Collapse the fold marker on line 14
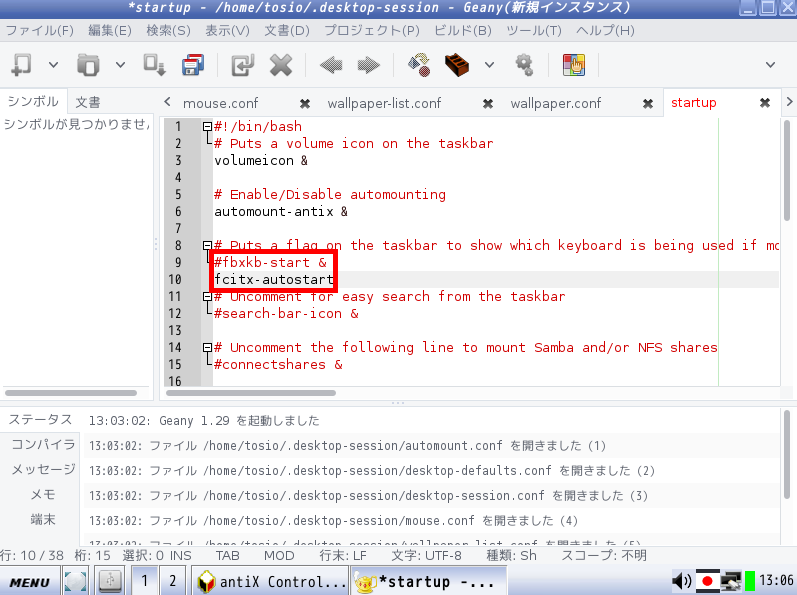Image resolution: width=797 pixels, height=595 pixels. [x=207, y=348]
